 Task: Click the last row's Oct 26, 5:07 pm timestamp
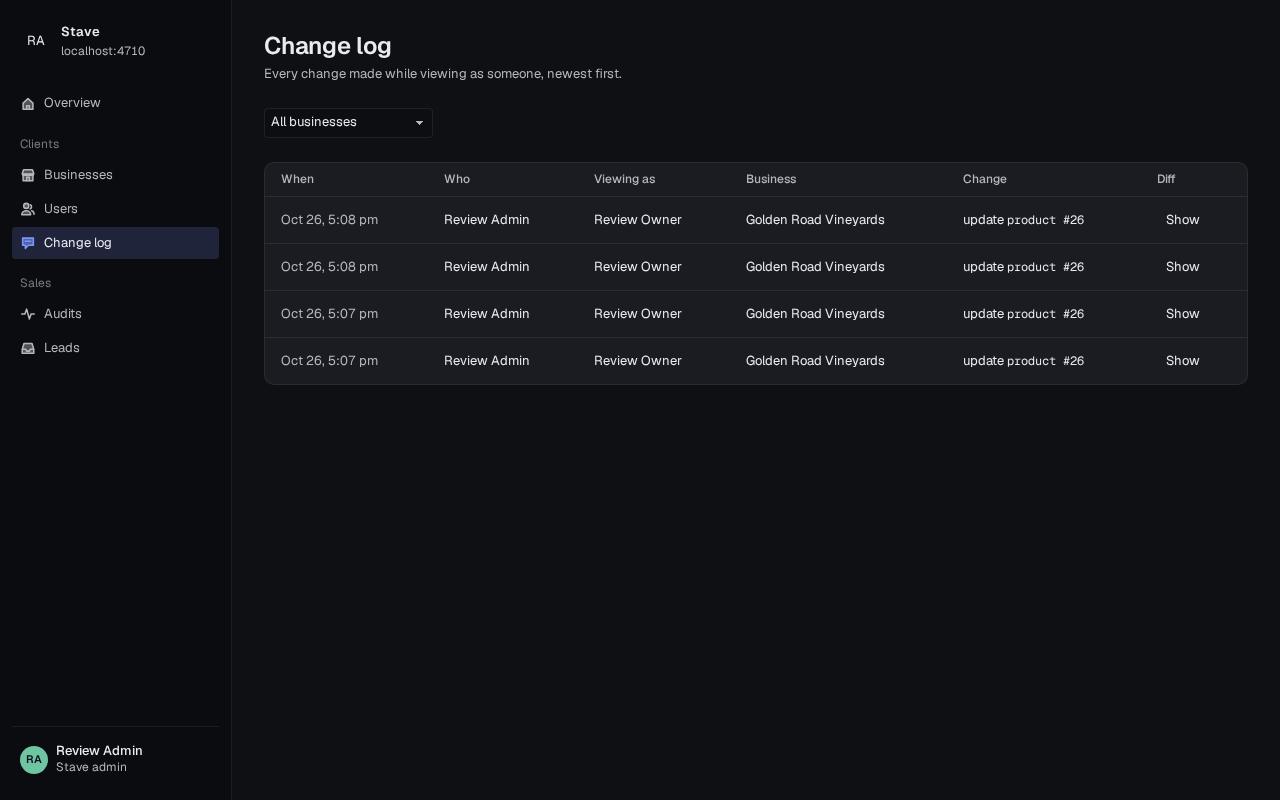pyautogui.click(x=329, y=361)
